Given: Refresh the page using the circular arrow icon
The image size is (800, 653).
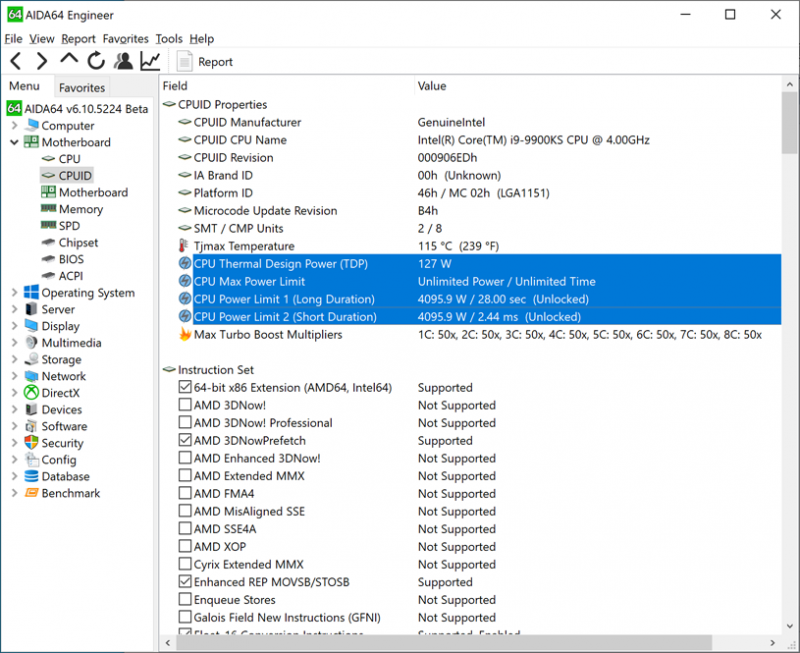Looking at the screenshot, I should (x=96, y=61).
